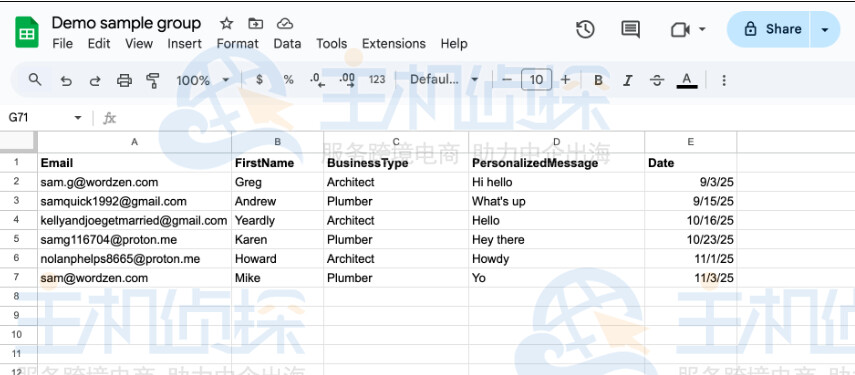Expand the video call dropdown arrow
Viewport: 855px width, 375px height.
[x=702, y=29]
